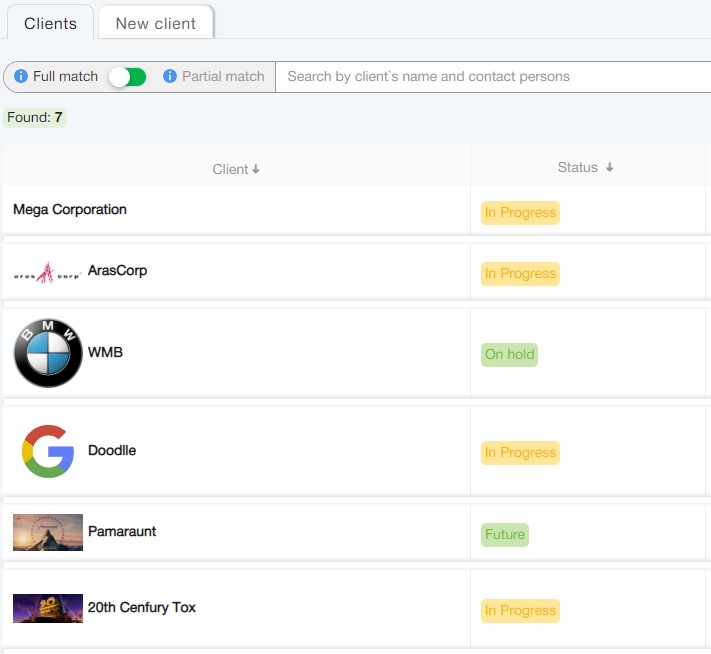The width and height of the screenshot is (711, 654).
Task: Click the Google logo for Doodlle
Action: (48, 451)
